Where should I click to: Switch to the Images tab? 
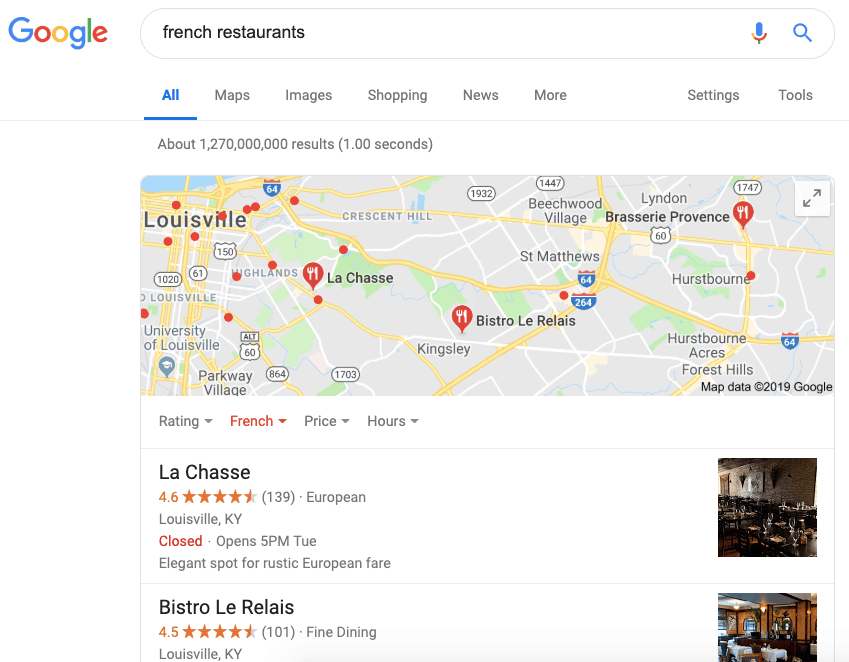point(308,95)
